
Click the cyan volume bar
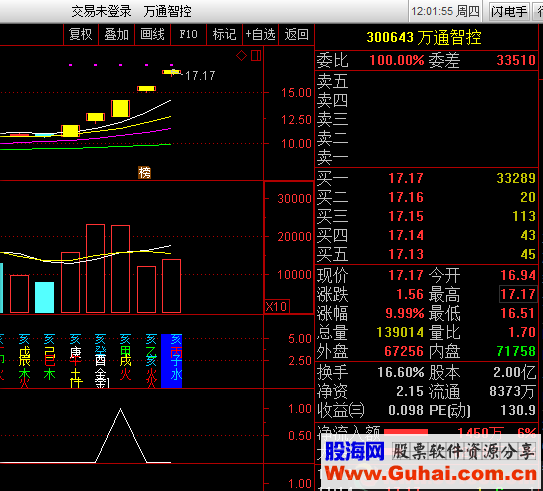pyautogui.click(x=45, y=297)
